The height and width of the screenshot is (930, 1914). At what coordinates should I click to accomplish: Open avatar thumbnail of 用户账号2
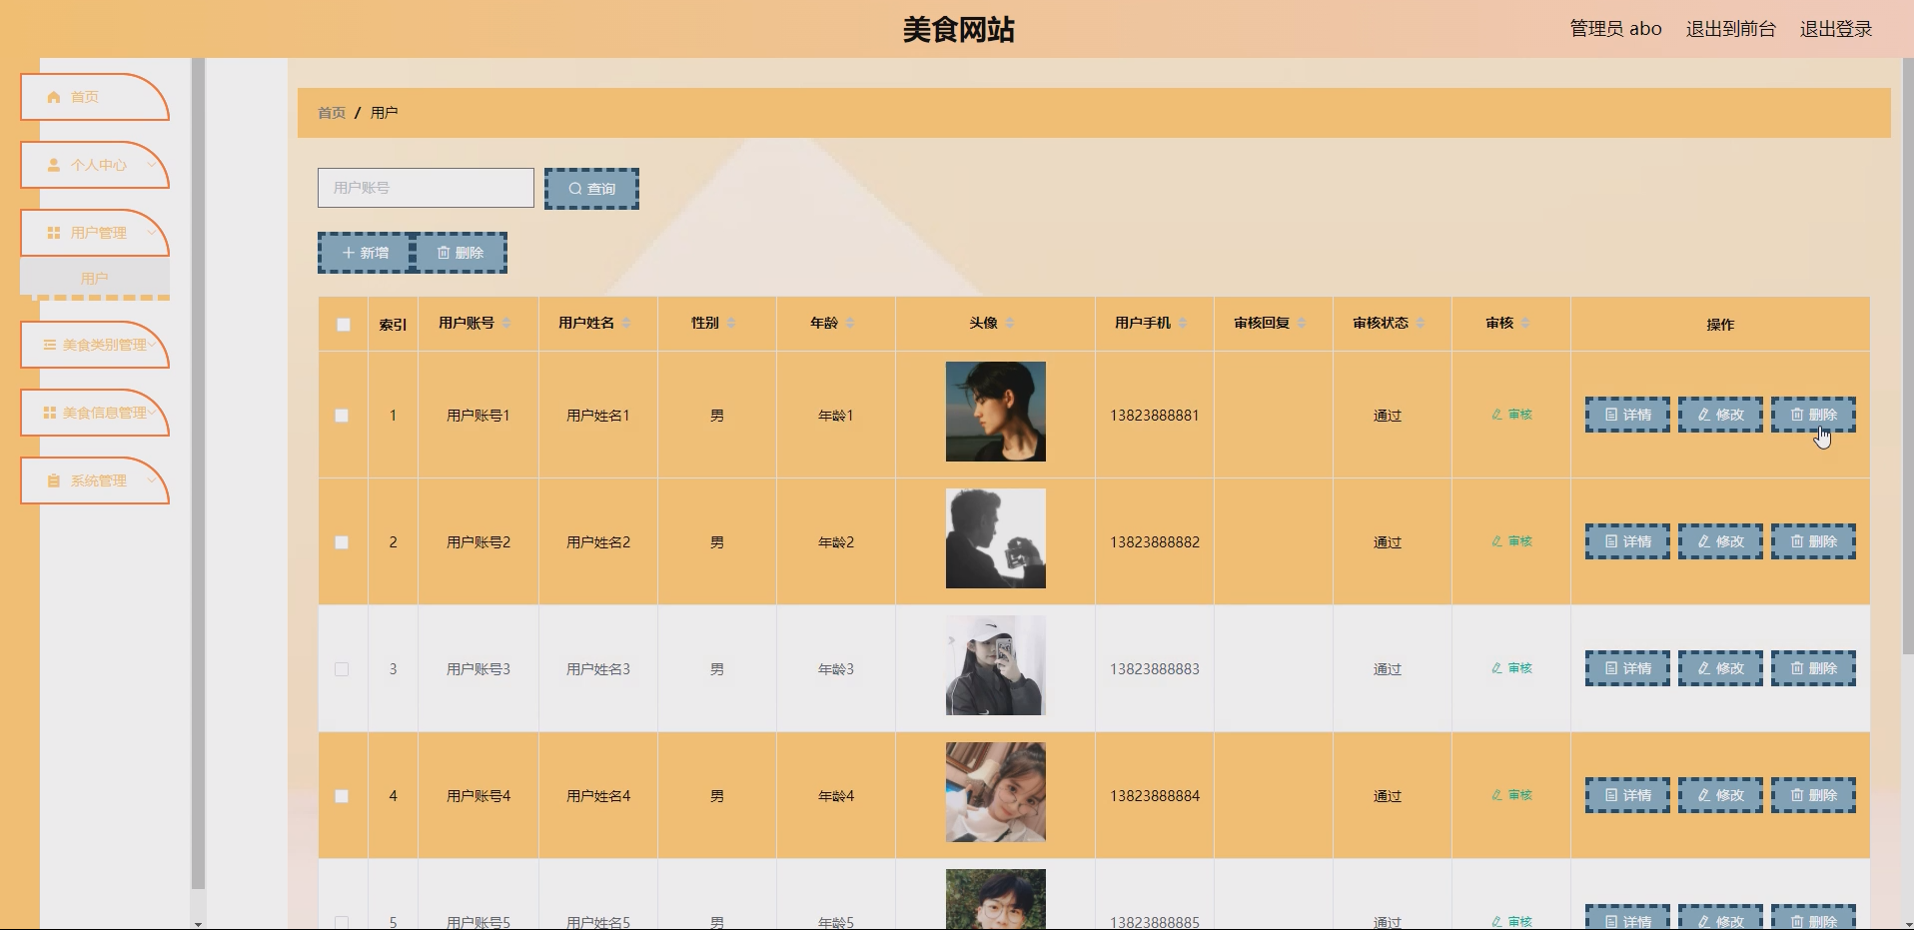(996, 539)
